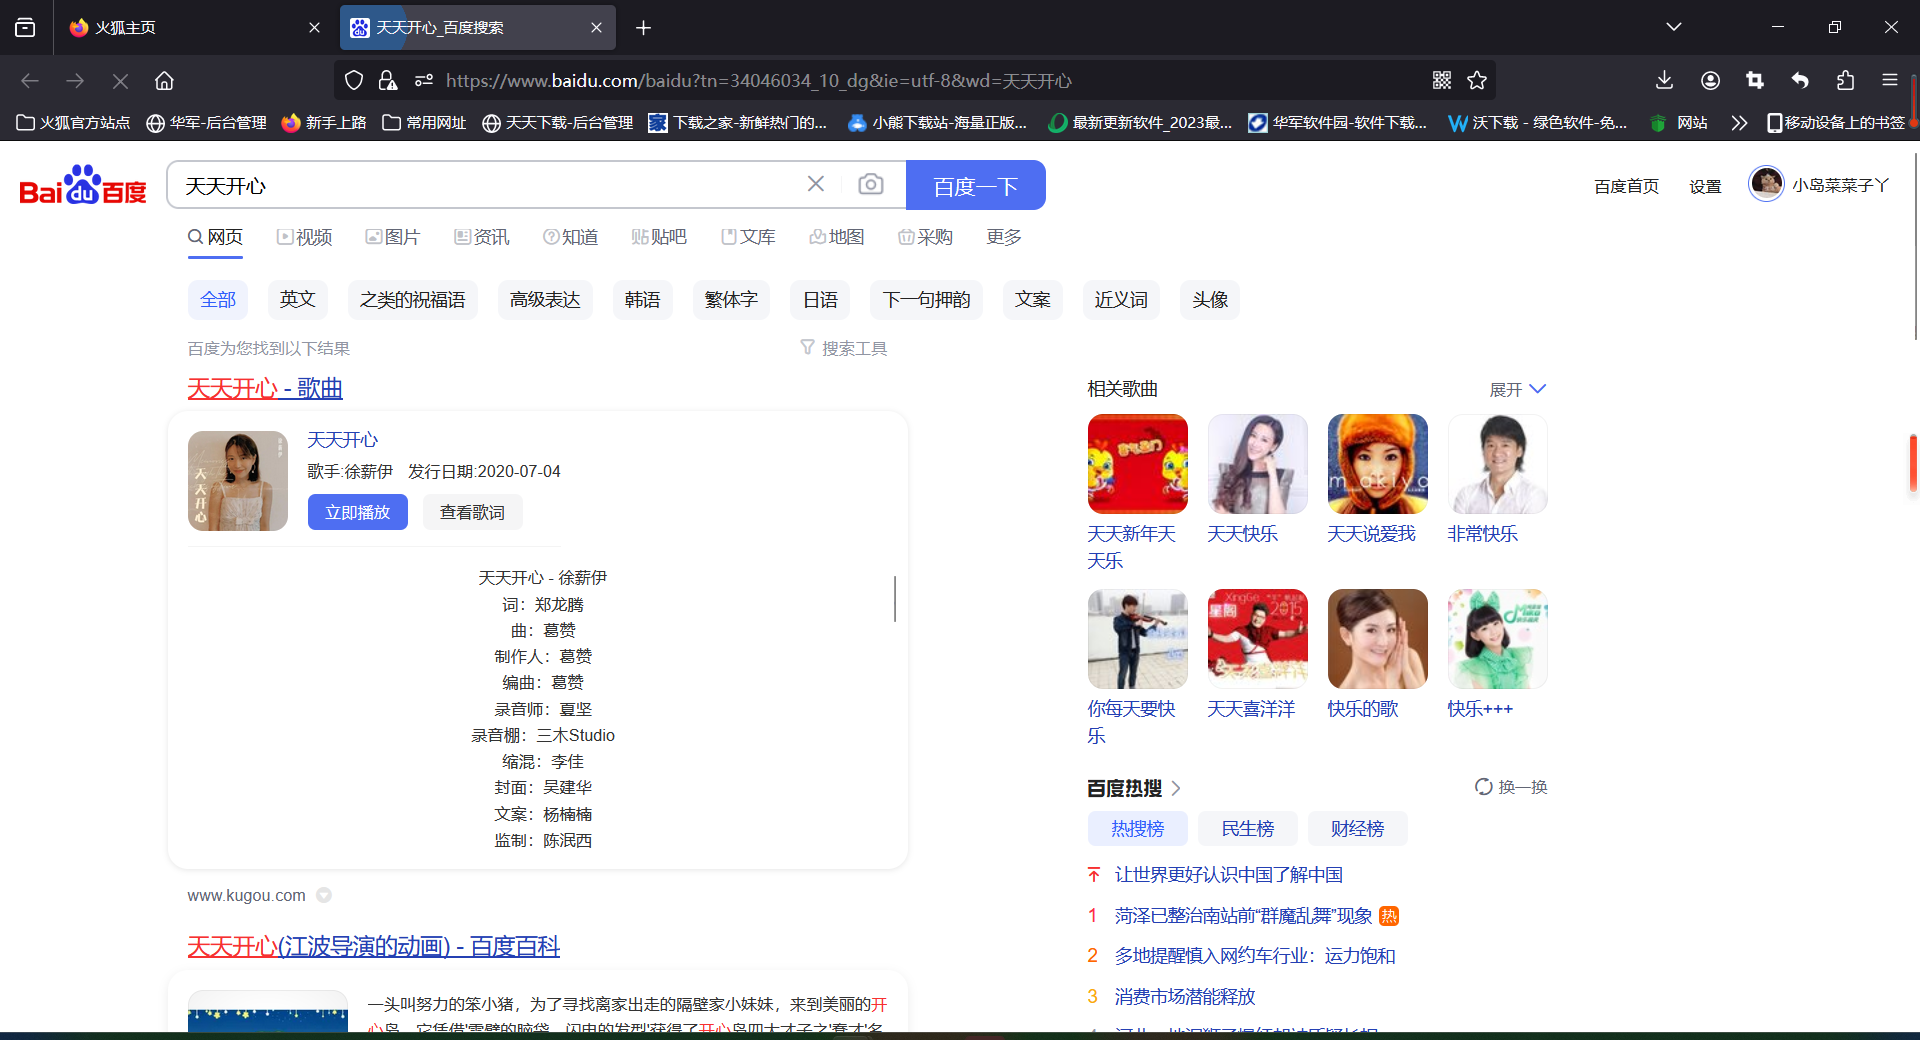Click the kugou.com source info icon
Viewport: 1920px width, 1040px height.
pos(324,895)
